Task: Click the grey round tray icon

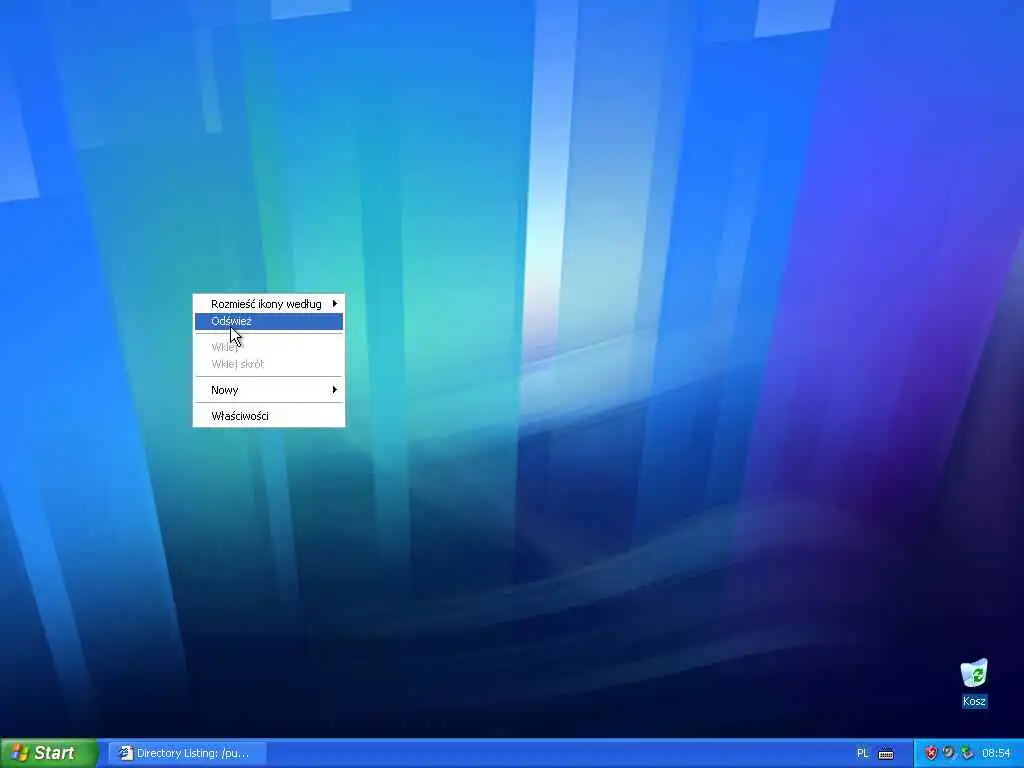Action: (949, 753)
